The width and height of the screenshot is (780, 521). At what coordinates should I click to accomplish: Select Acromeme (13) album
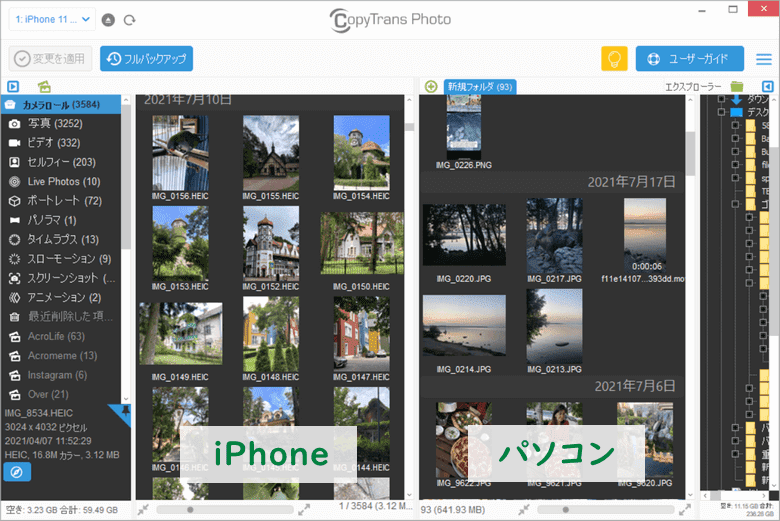[61, 356]
